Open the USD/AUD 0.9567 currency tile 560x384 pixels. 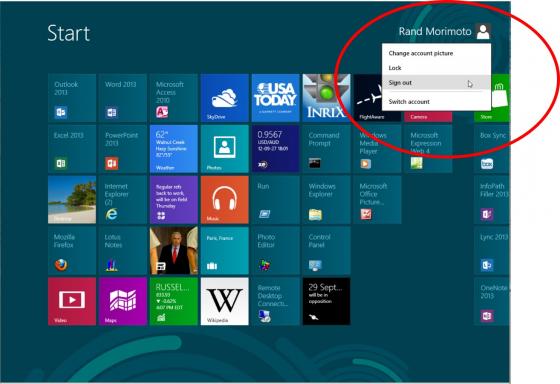[275, 149]
